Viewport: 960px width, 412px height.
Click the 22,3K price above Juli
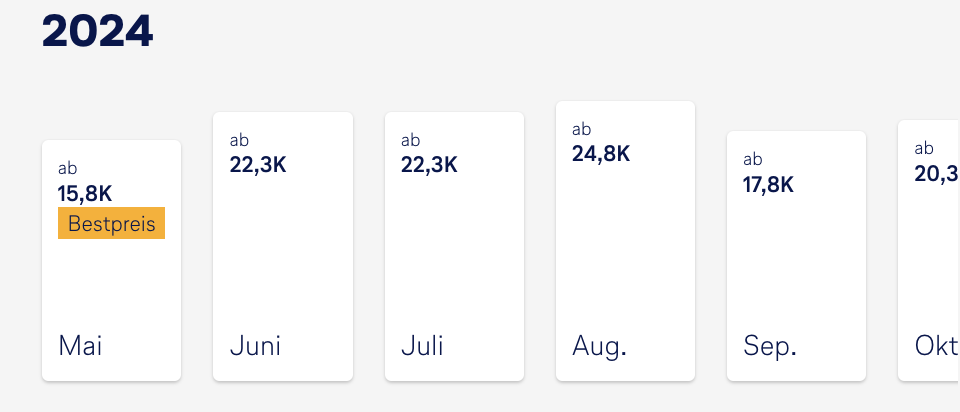[x=429, y=165]
